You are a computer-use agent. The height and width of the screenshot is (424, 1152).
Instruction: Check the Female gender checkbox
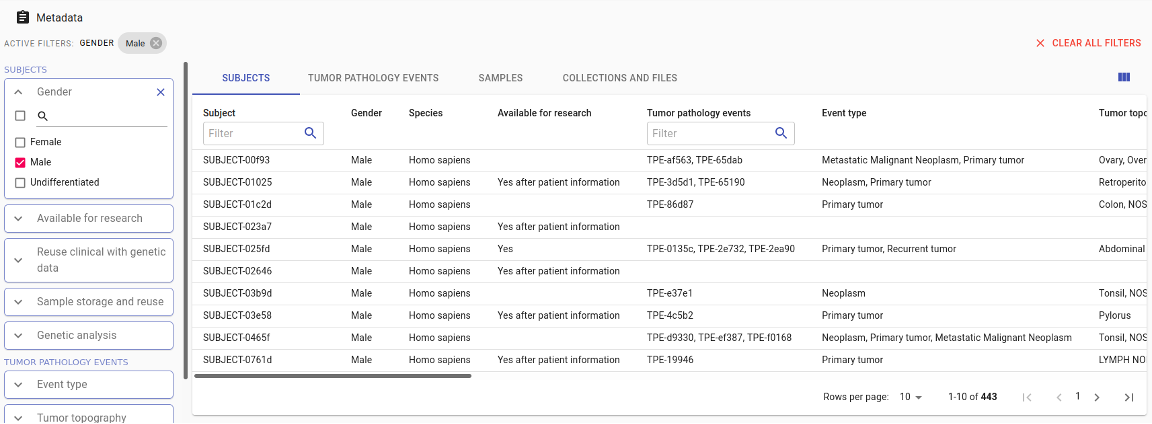(20, 142)
